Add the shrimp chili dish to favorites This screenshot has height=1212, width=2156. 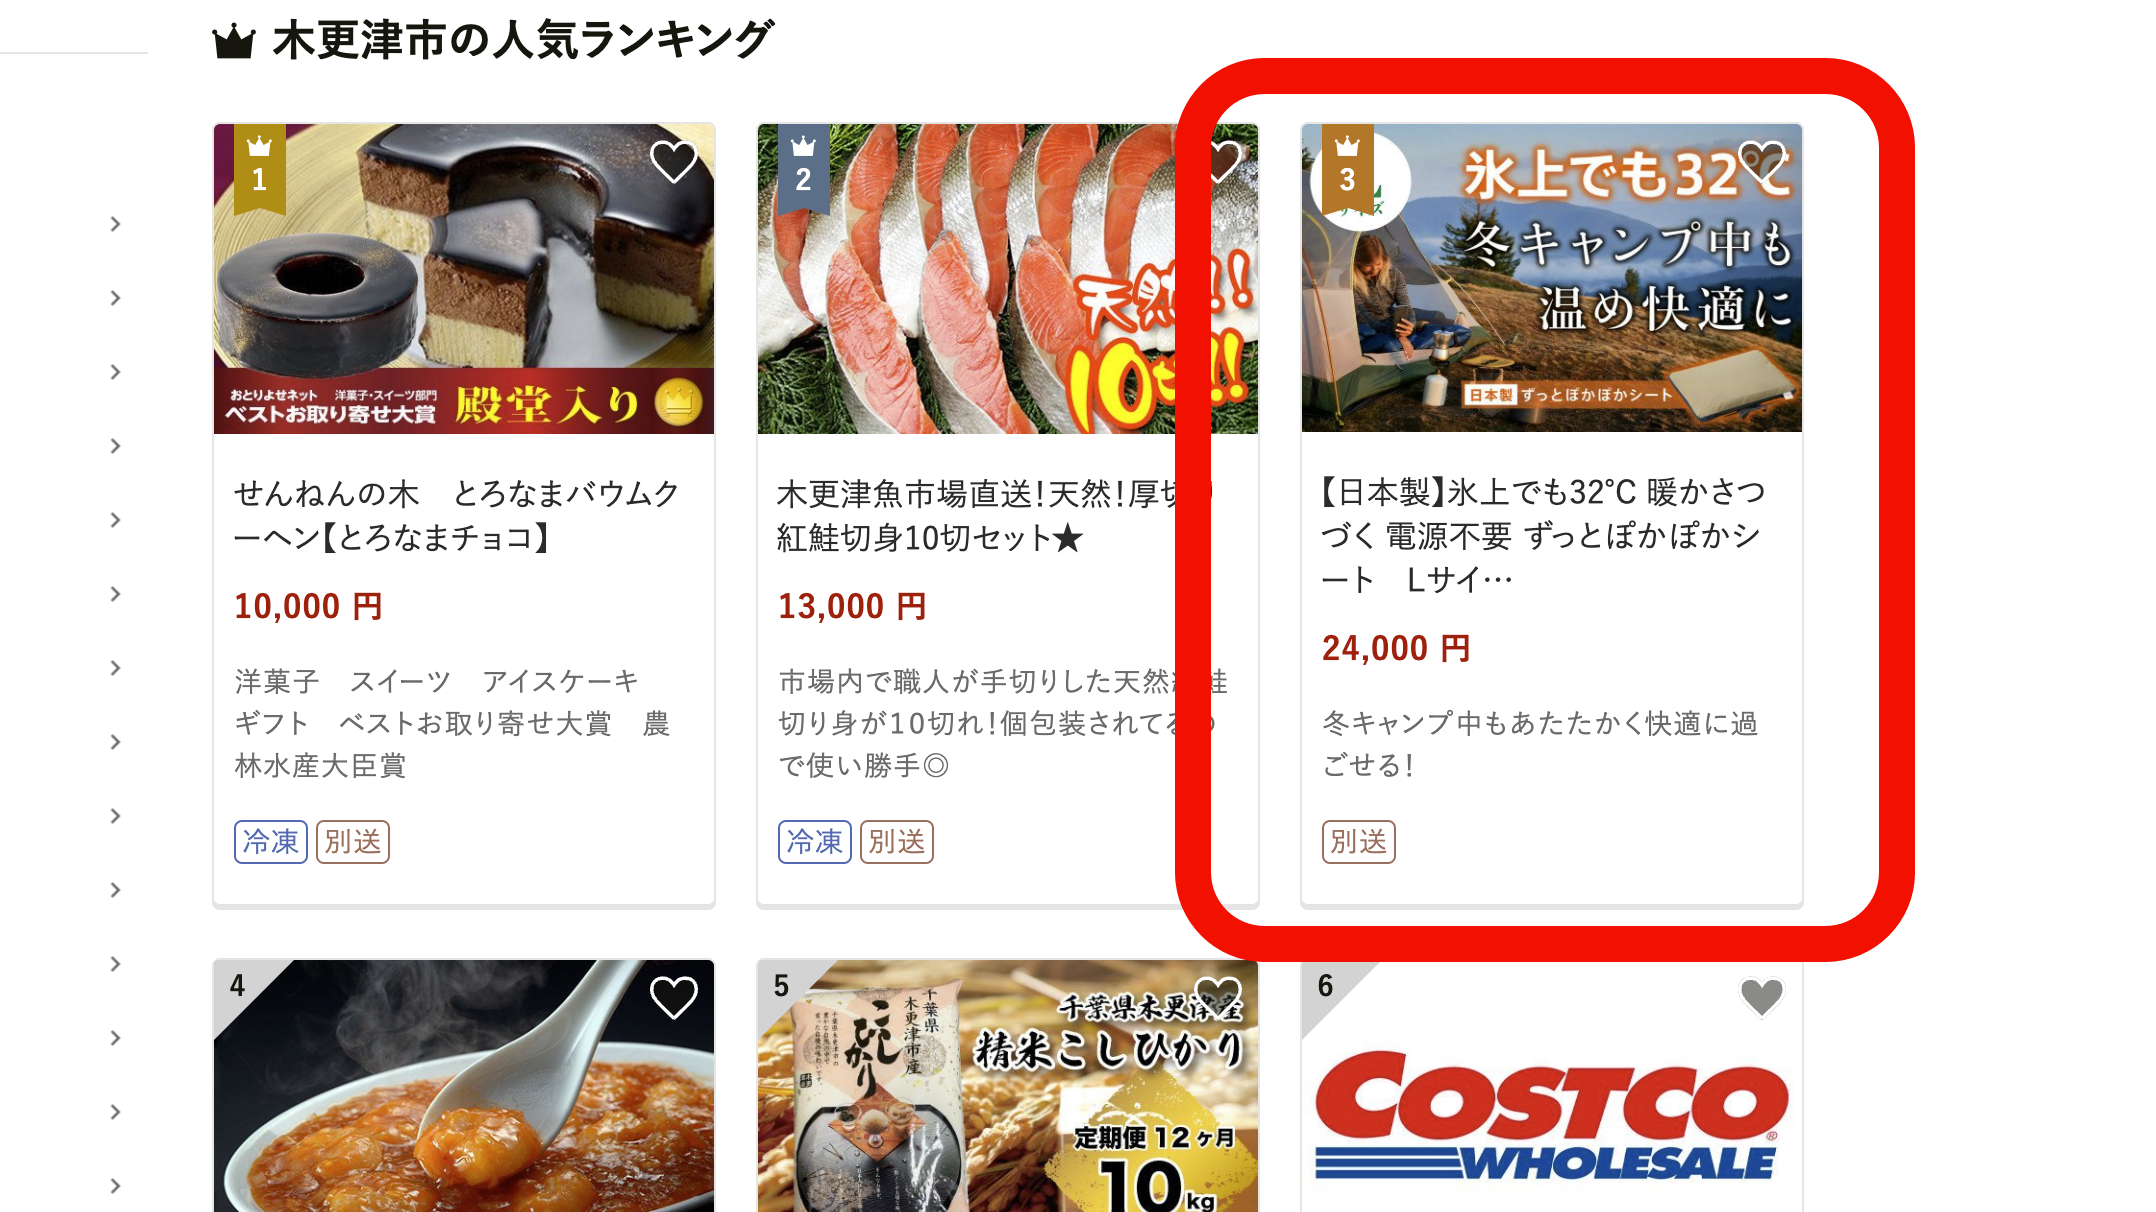(673, 997)
